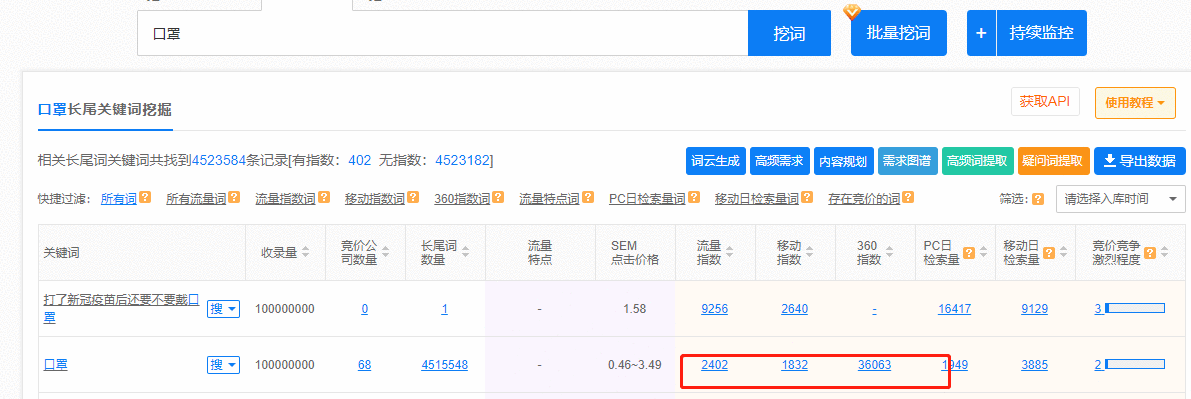Click 竞价公司数量 value 68
This screenshot has height=399, width=1191.
365,365
